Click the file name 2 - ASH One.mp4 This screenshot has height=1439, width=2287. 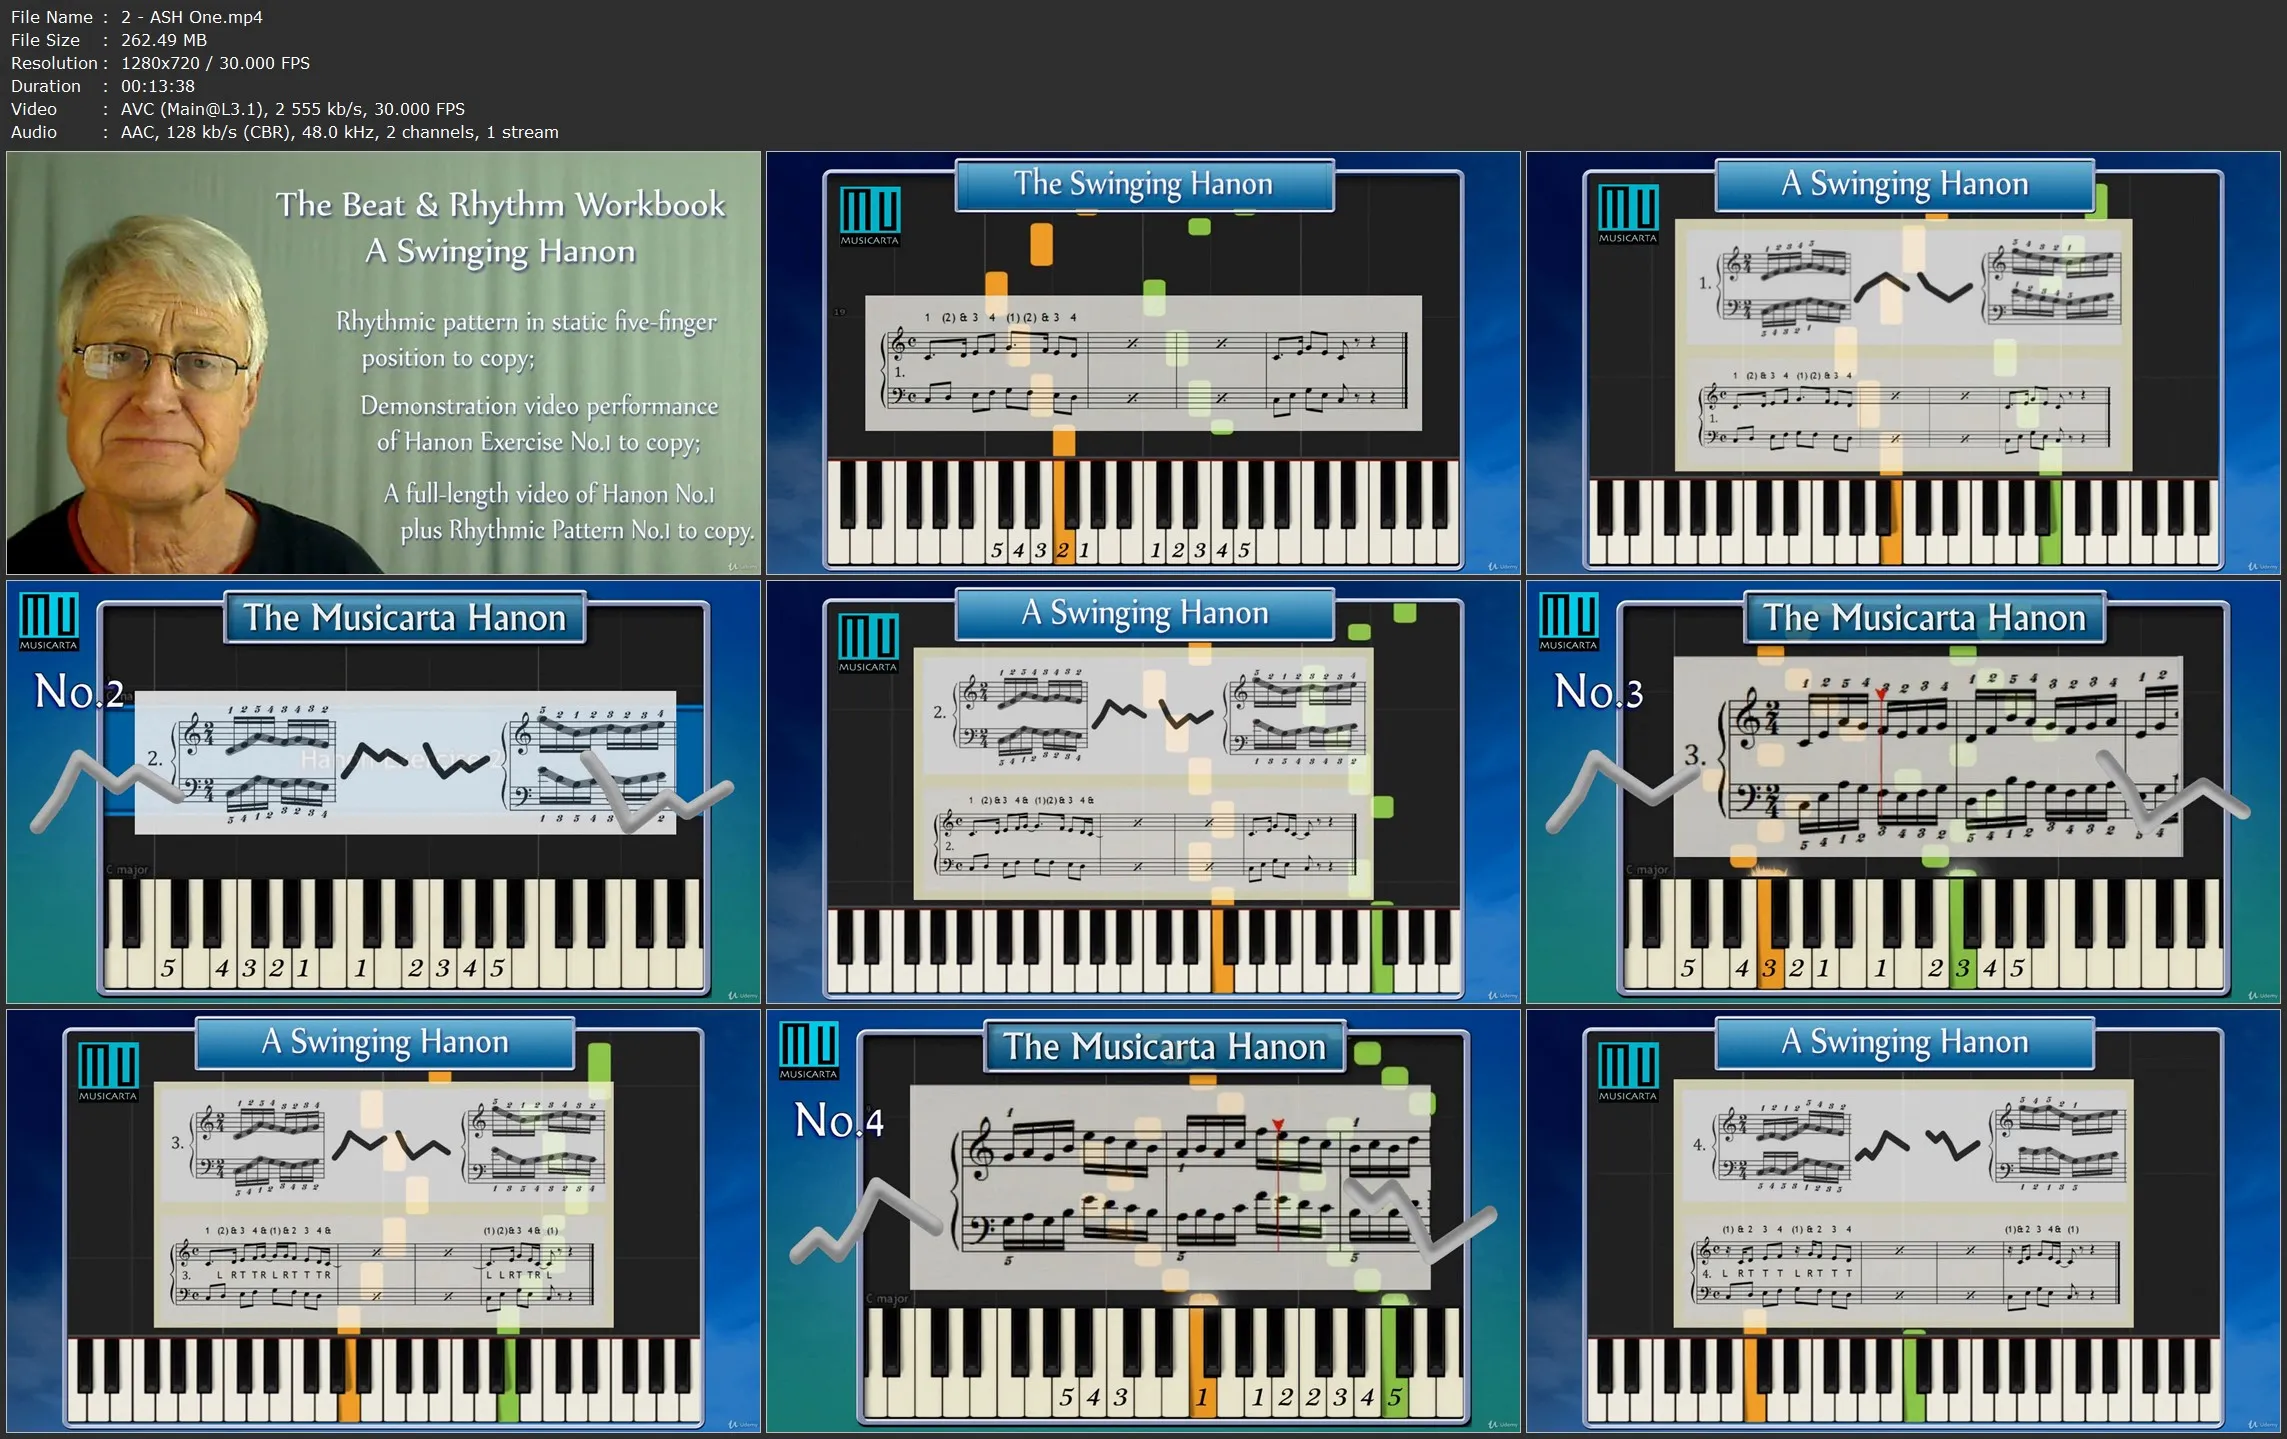(191, 17)
